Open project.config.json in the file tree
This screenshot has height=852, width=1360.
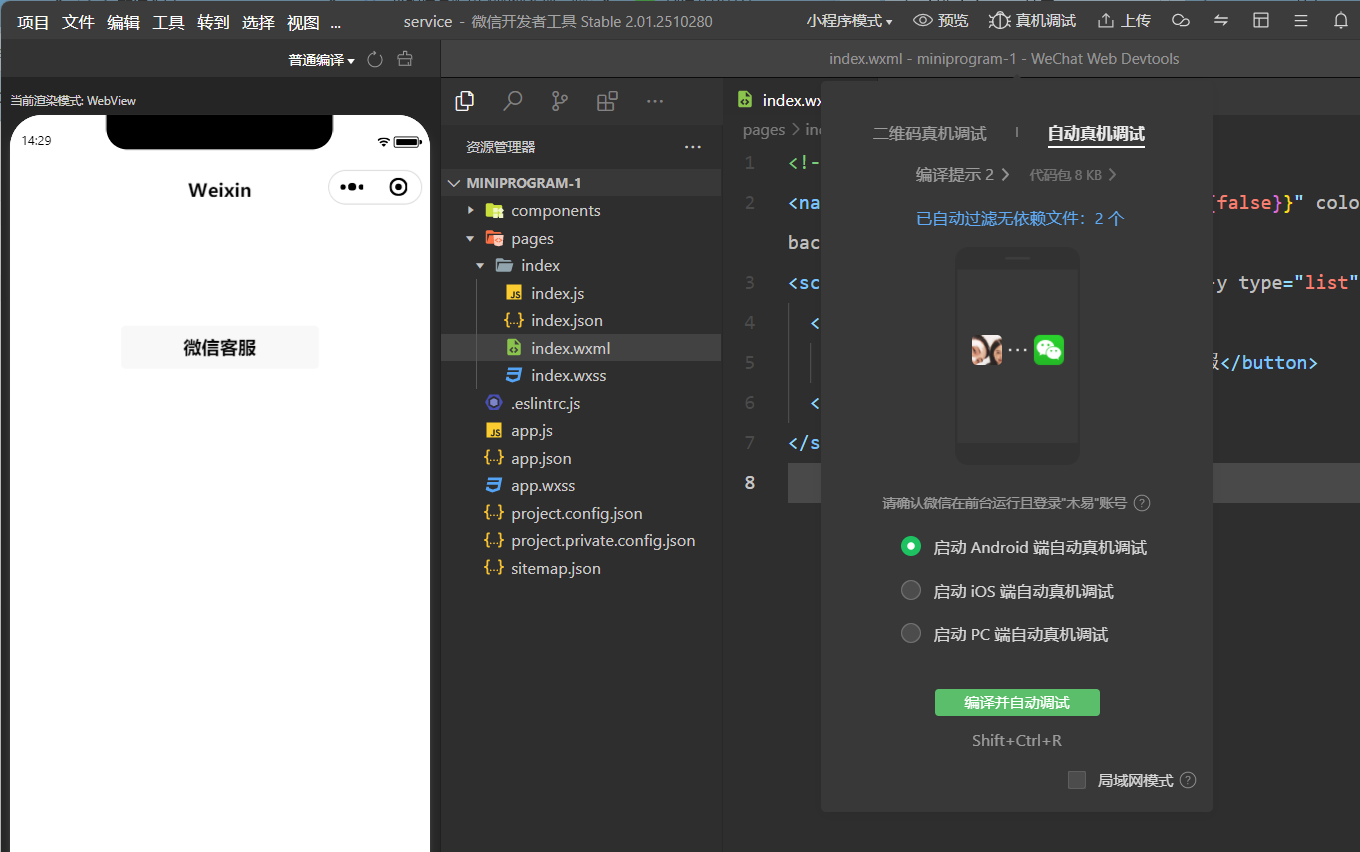click(576, 513)
